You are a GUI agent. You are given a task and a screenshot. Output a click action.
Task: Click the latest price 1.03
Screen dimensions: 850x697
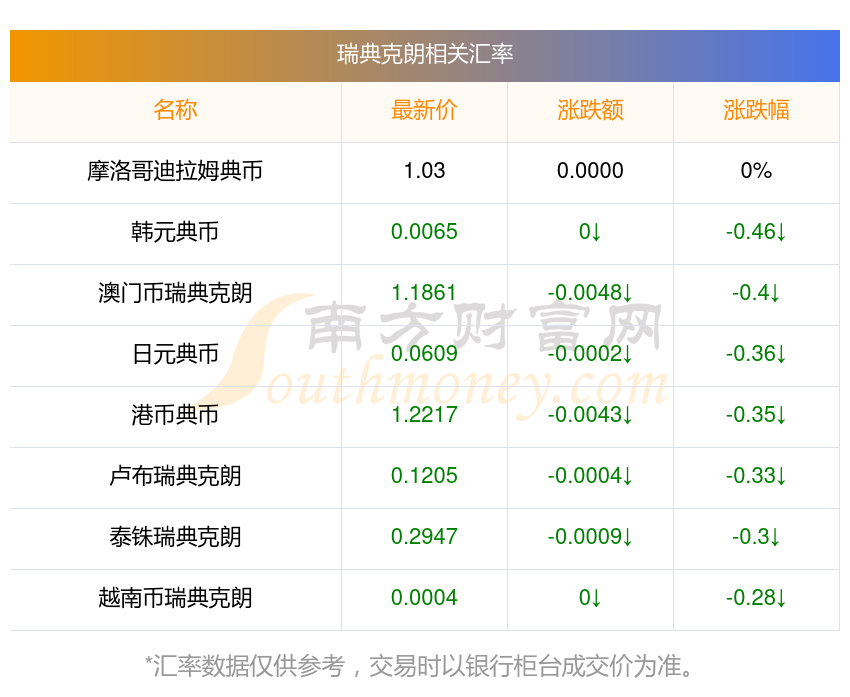[424, 171]
